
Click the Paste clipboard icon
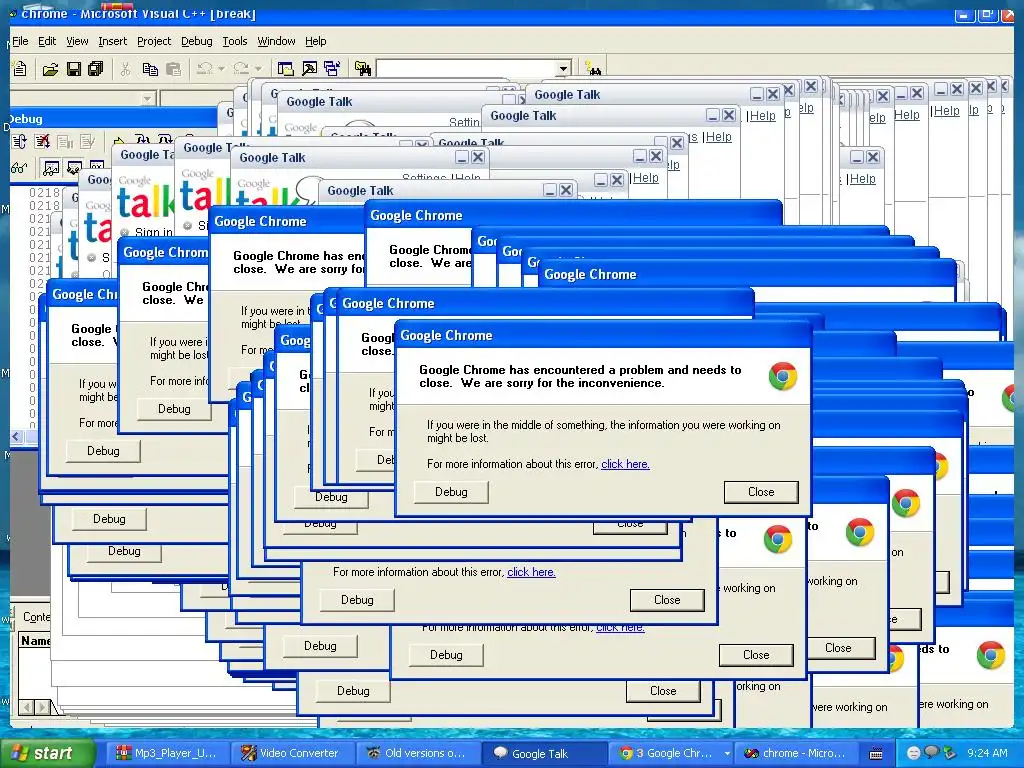[174, 69]
